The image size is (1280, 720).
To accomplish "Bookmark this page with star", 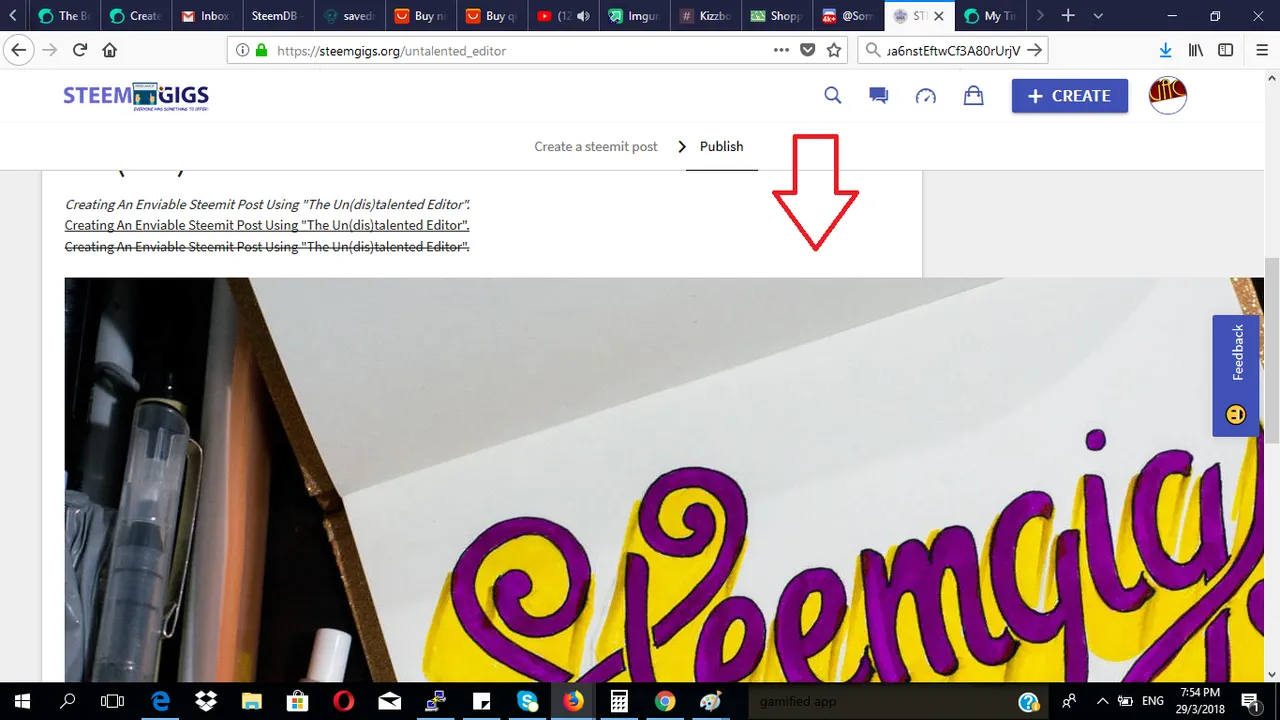I will (x=834, y=50).
